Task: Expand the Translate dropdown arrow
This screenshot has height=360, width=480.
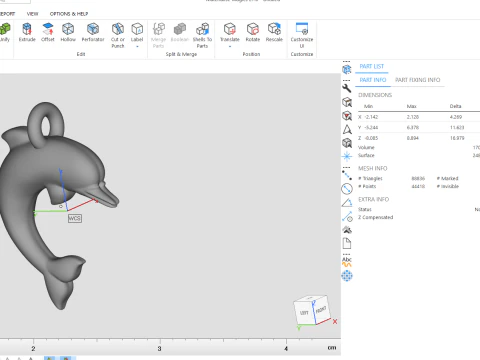Action: (230, 47)
